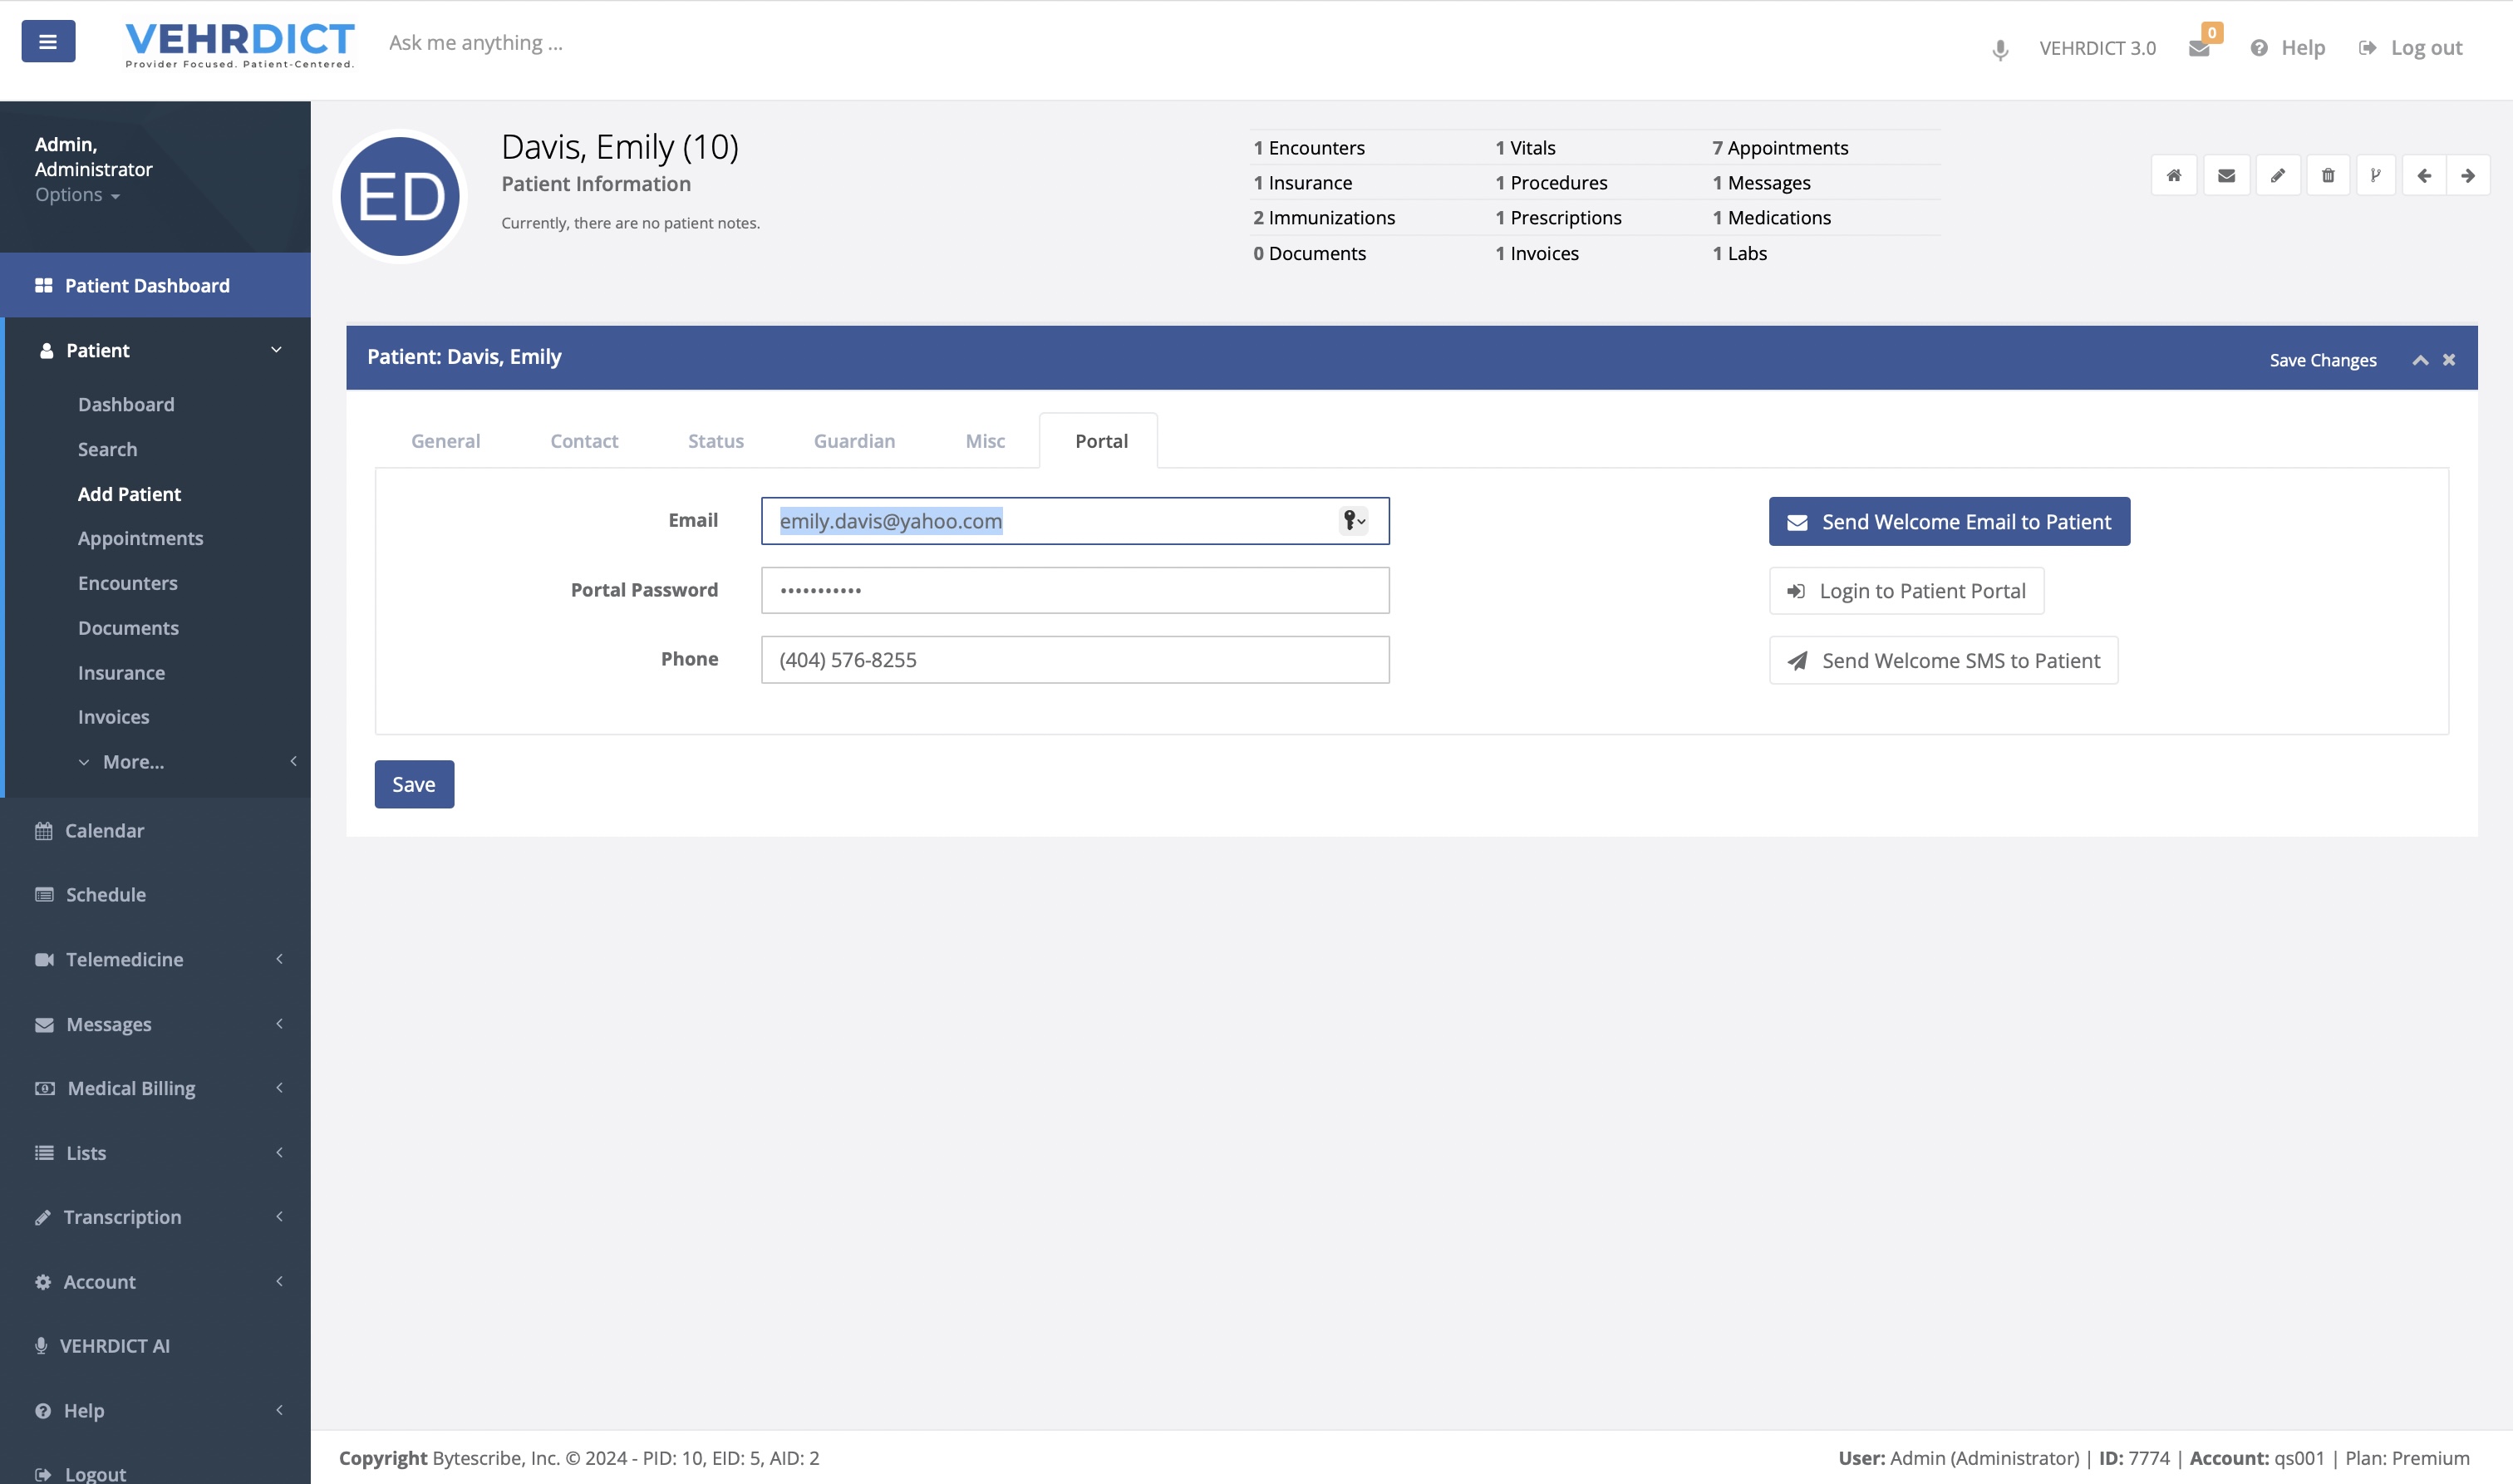
Task: Go to next patient arrow
Action: (2467, 176)
